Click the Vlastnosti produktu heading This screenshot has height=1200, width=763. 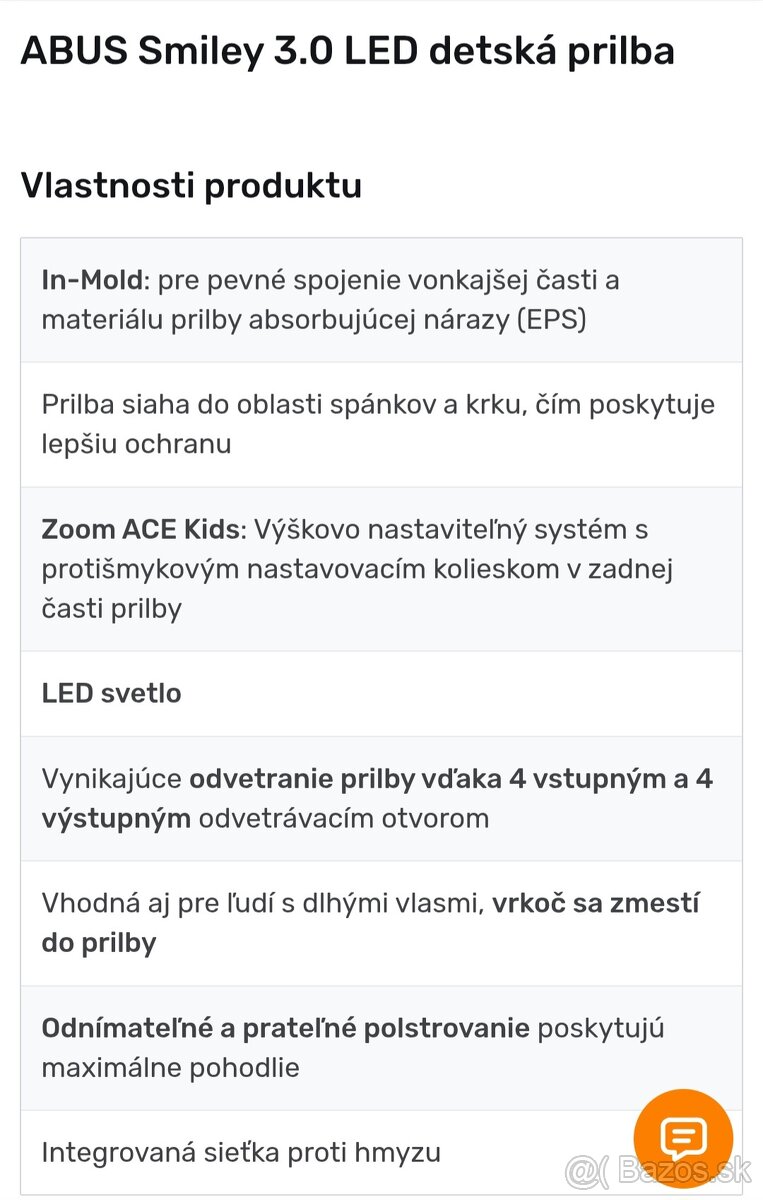[x=191, y=186]
